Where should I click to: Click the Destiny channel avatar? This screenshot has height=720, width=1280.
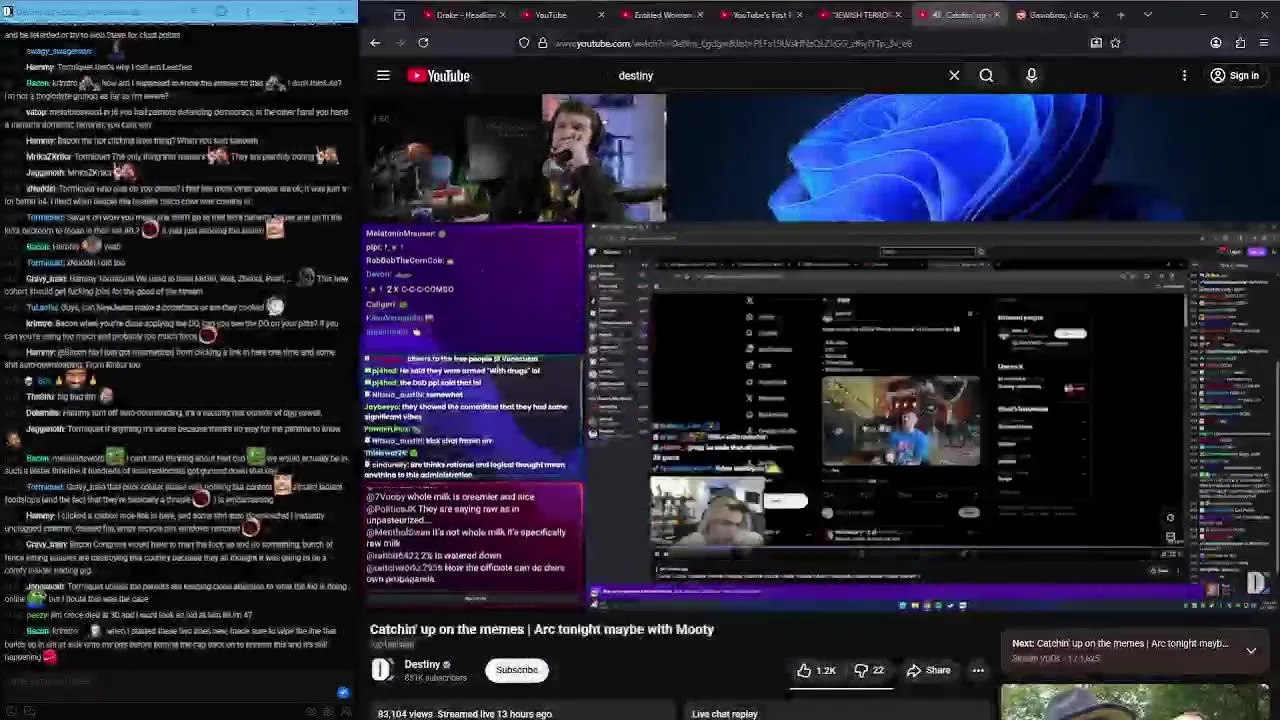pyautogui.click(x=382, y=670)
